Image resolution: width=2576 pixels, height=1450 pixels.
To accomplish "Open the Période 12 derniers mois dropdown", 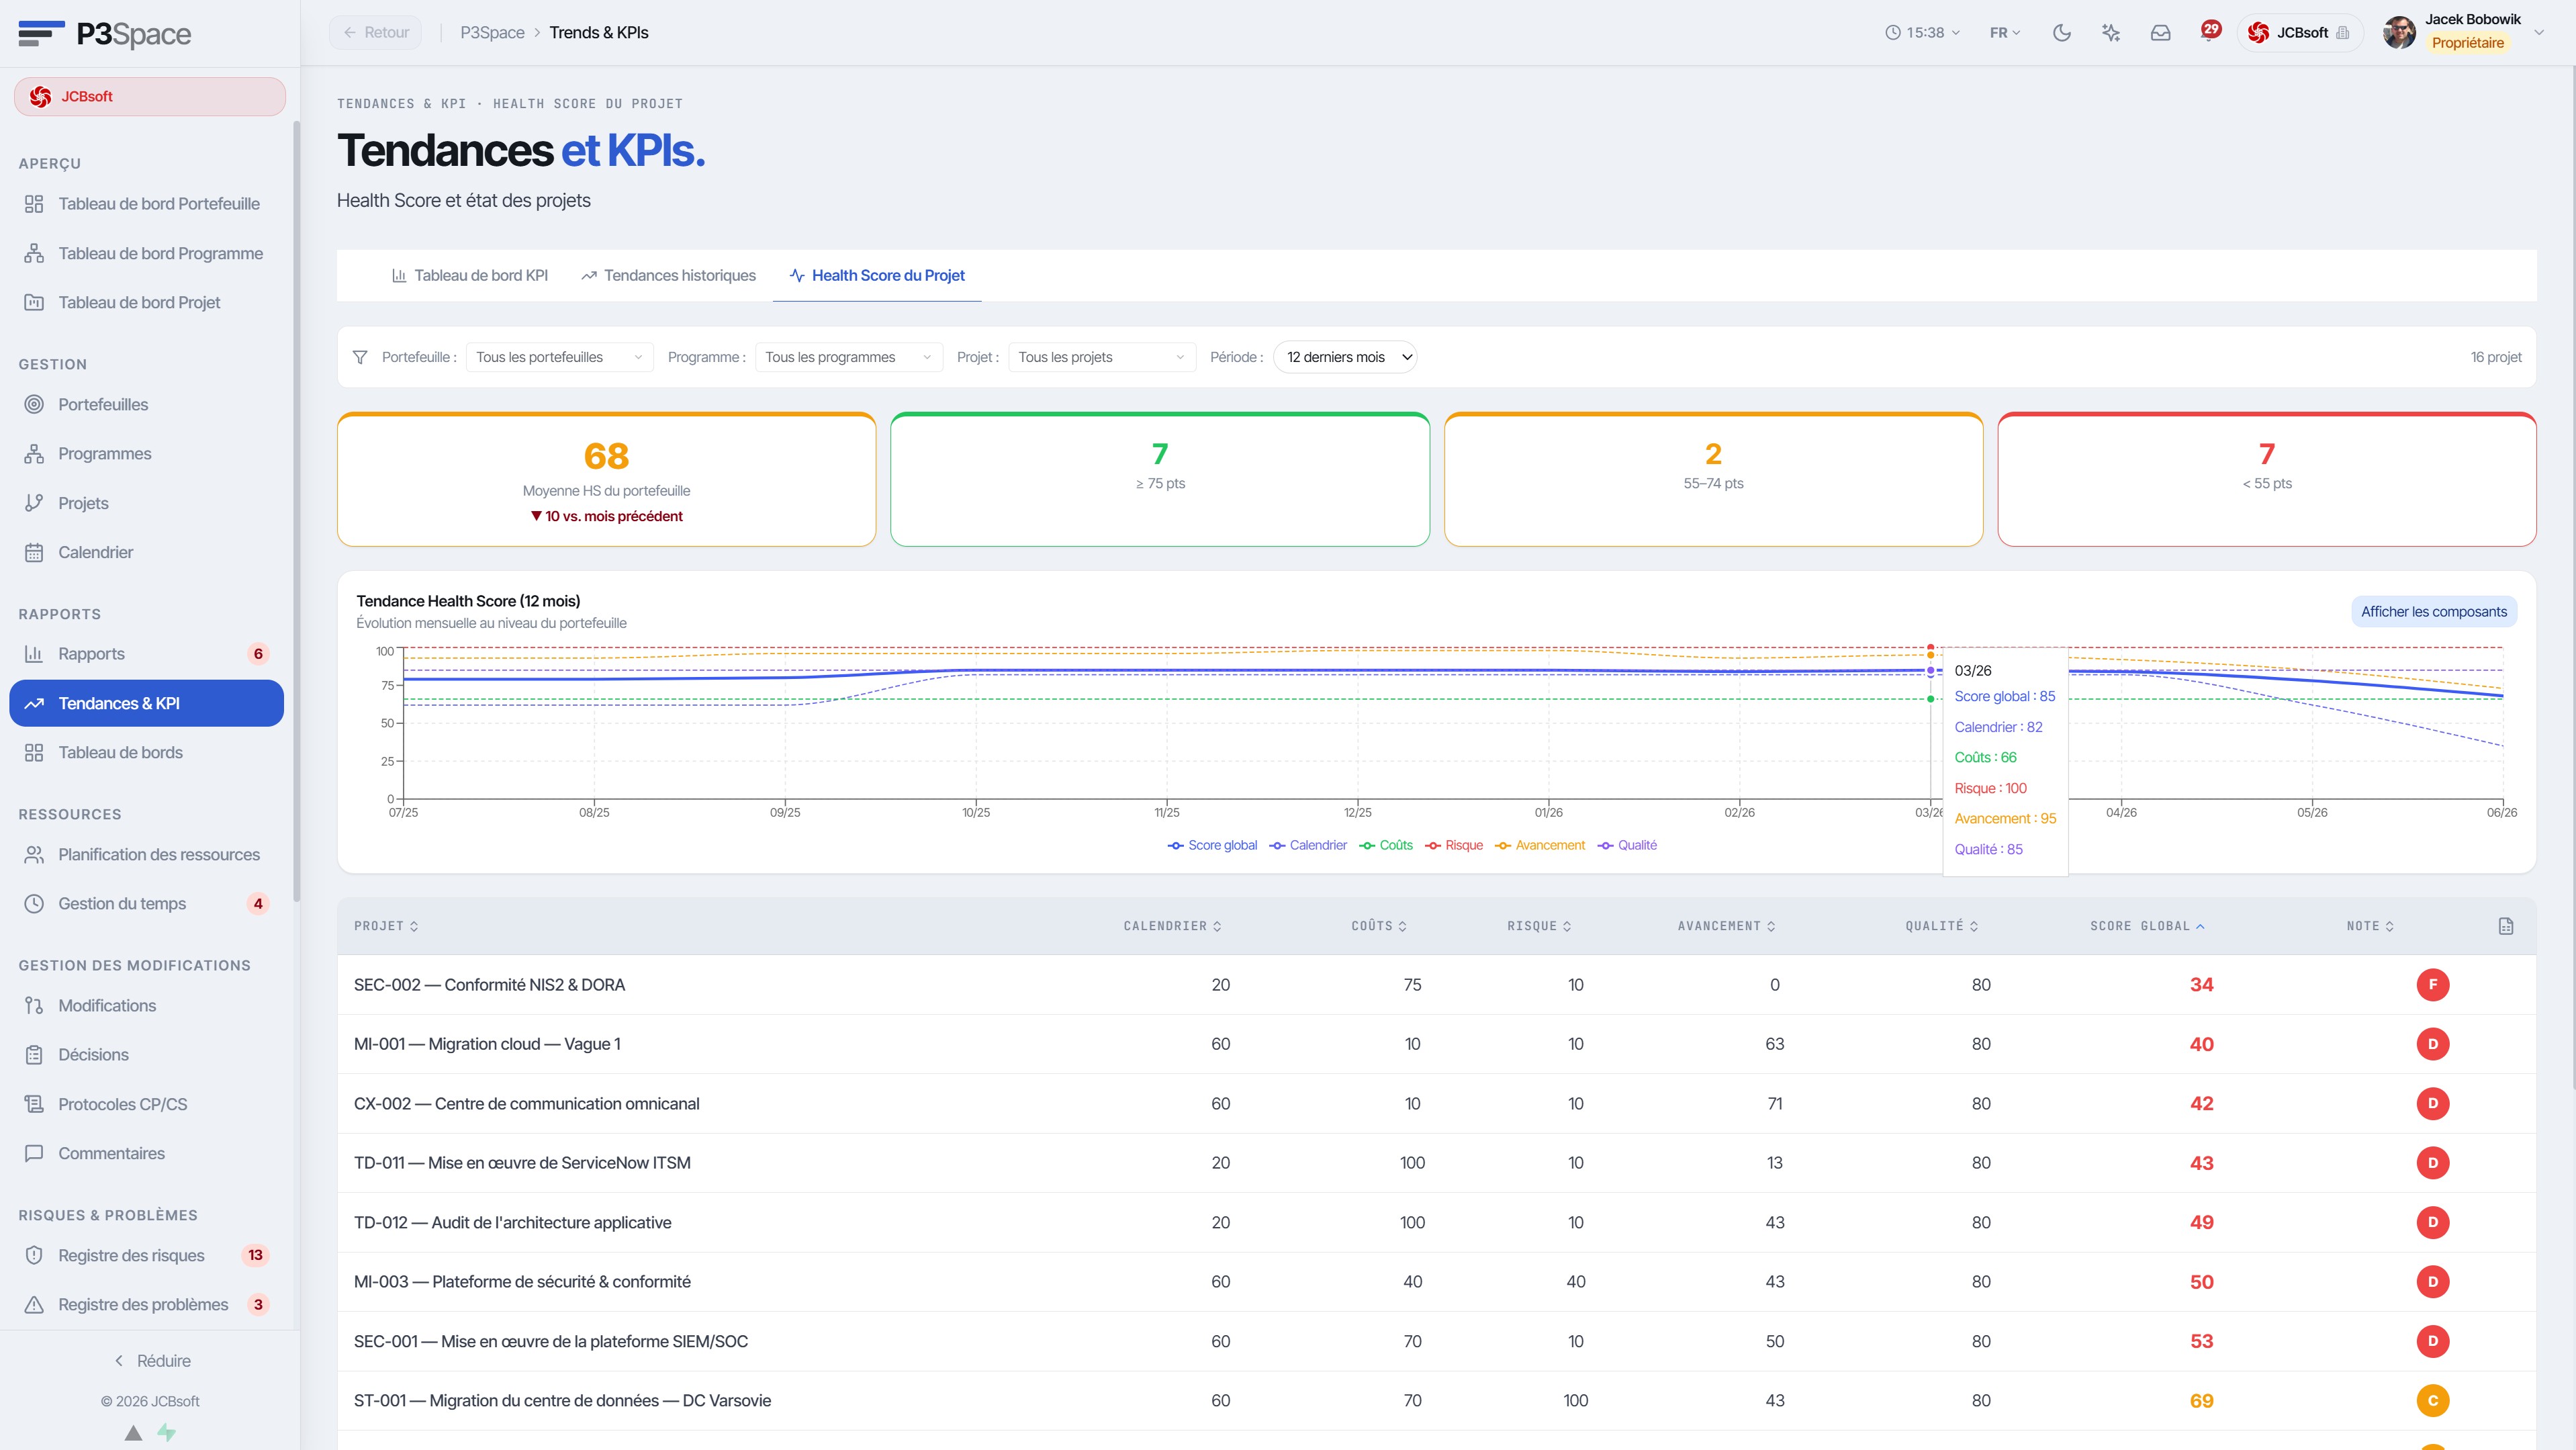I will 1345,357.
